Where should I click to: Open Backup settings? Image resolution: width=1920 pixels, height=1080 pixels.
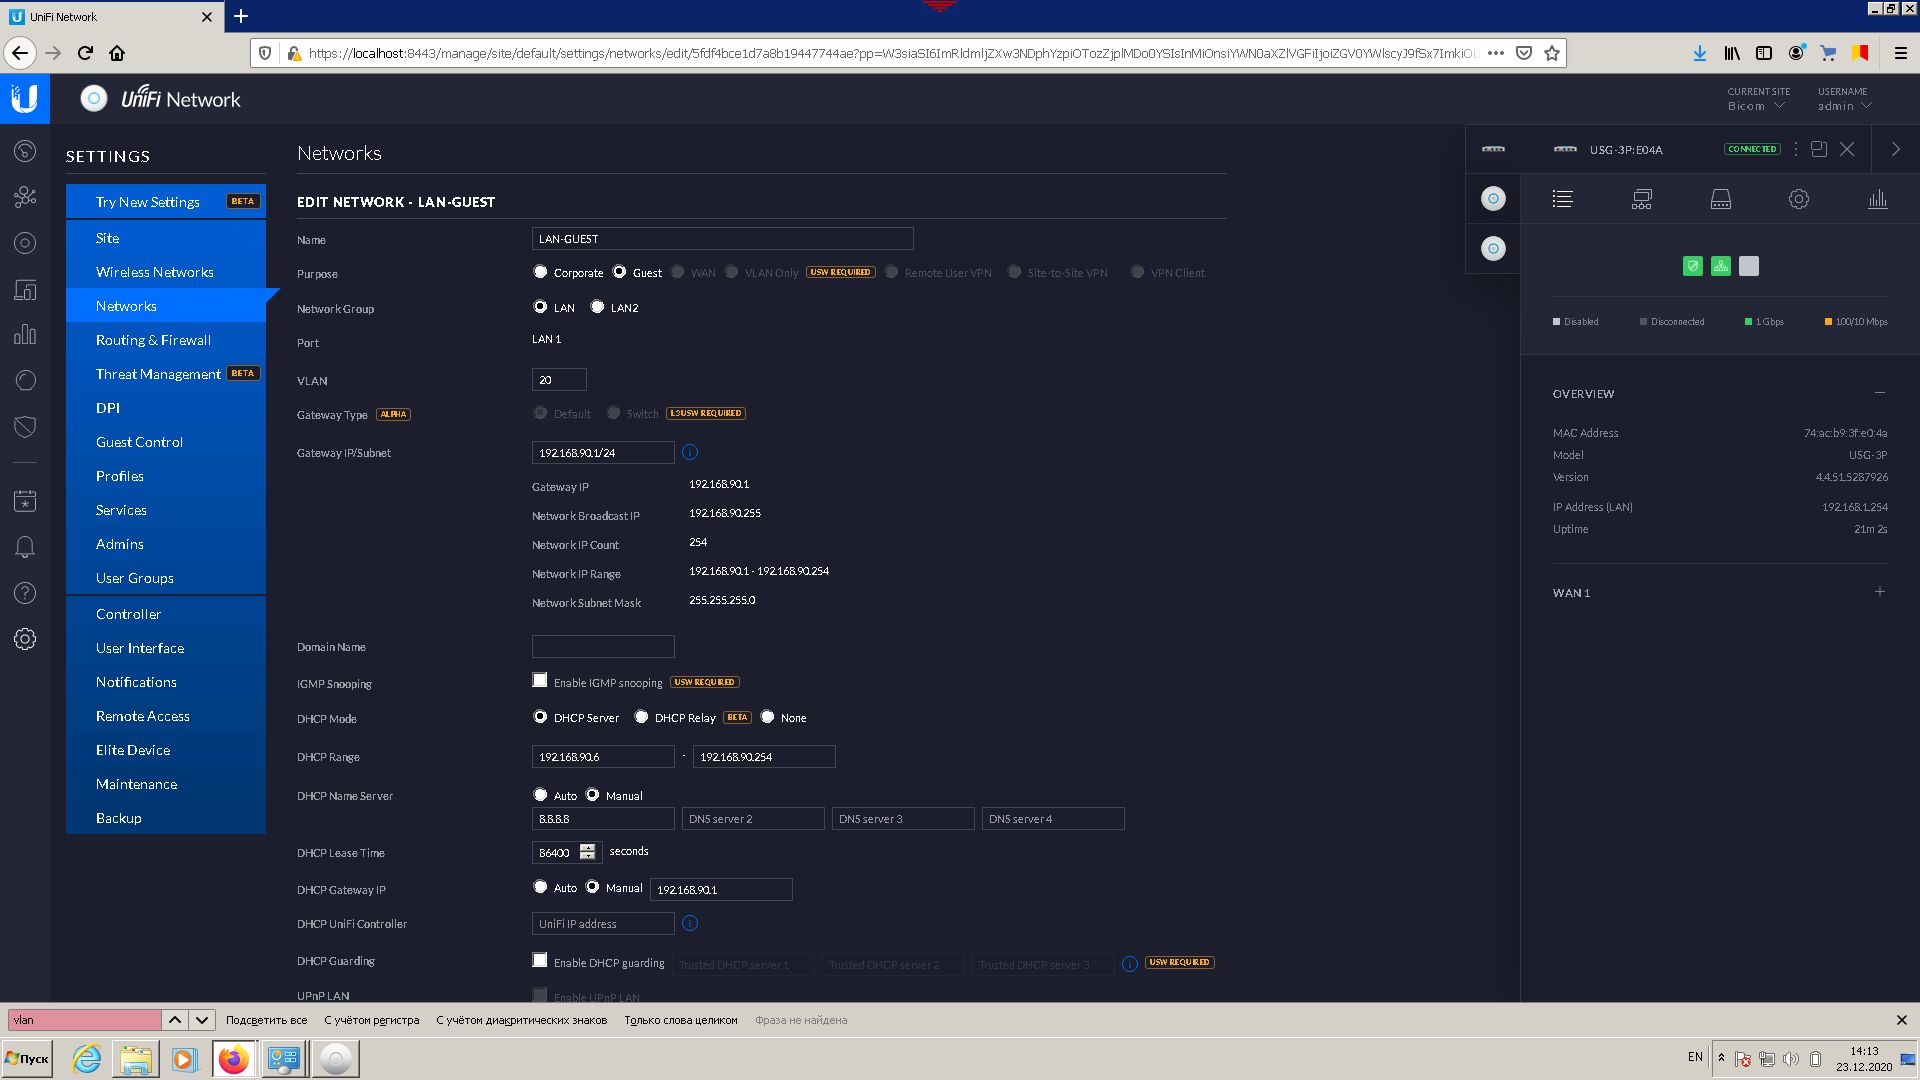click(166, 818)
